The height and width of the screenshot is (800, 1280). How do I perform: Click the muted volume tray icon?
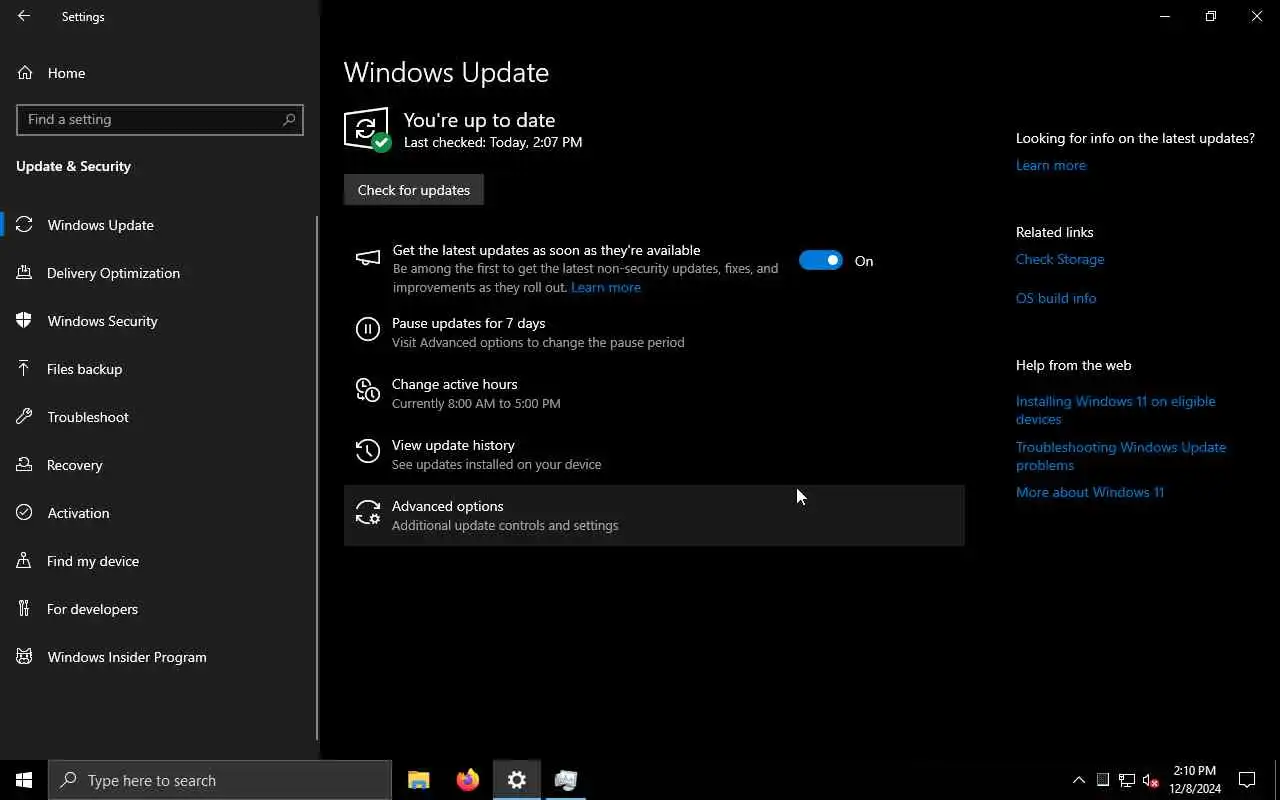click(1151, 780)
